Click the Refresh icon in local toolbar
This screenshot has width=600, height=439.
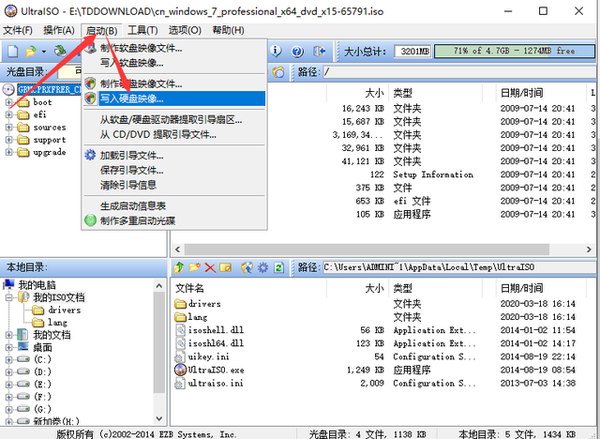tap(279, 268)
